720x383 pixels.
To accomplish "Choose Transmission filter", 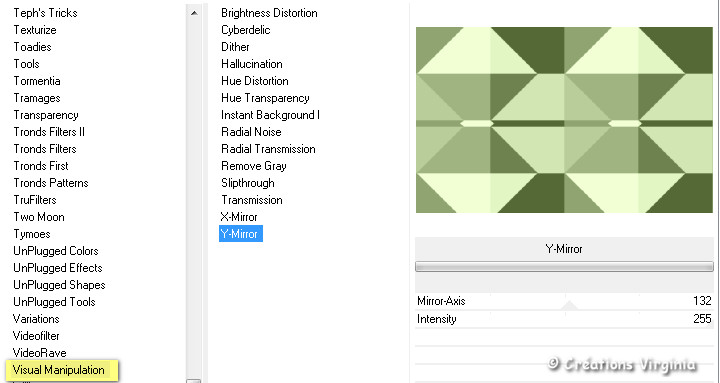I will coord(252,200).
